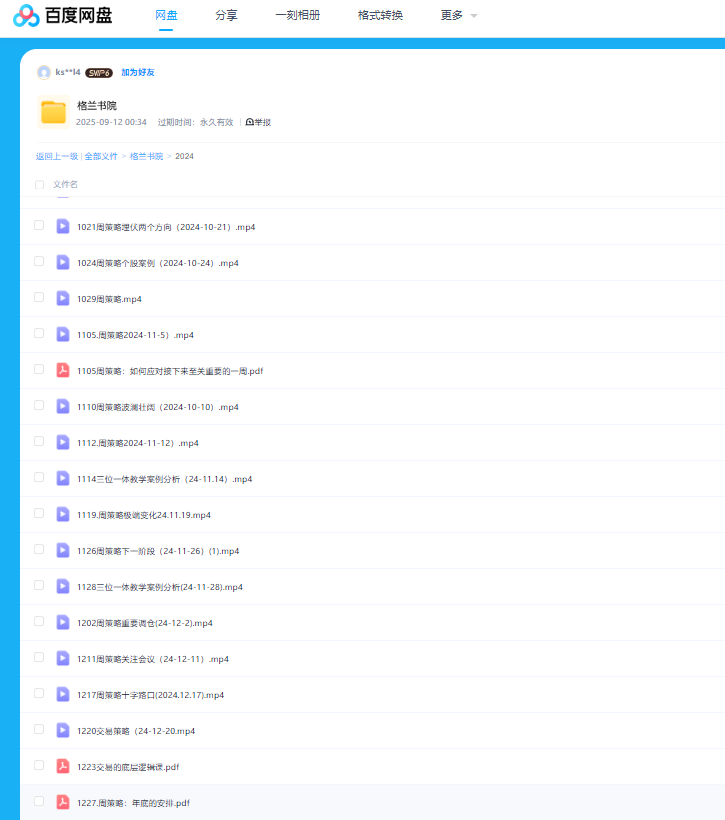Screen dimensions: 725x820
Task: Click video icon of 1220交易策略 file
Action: 63,730
